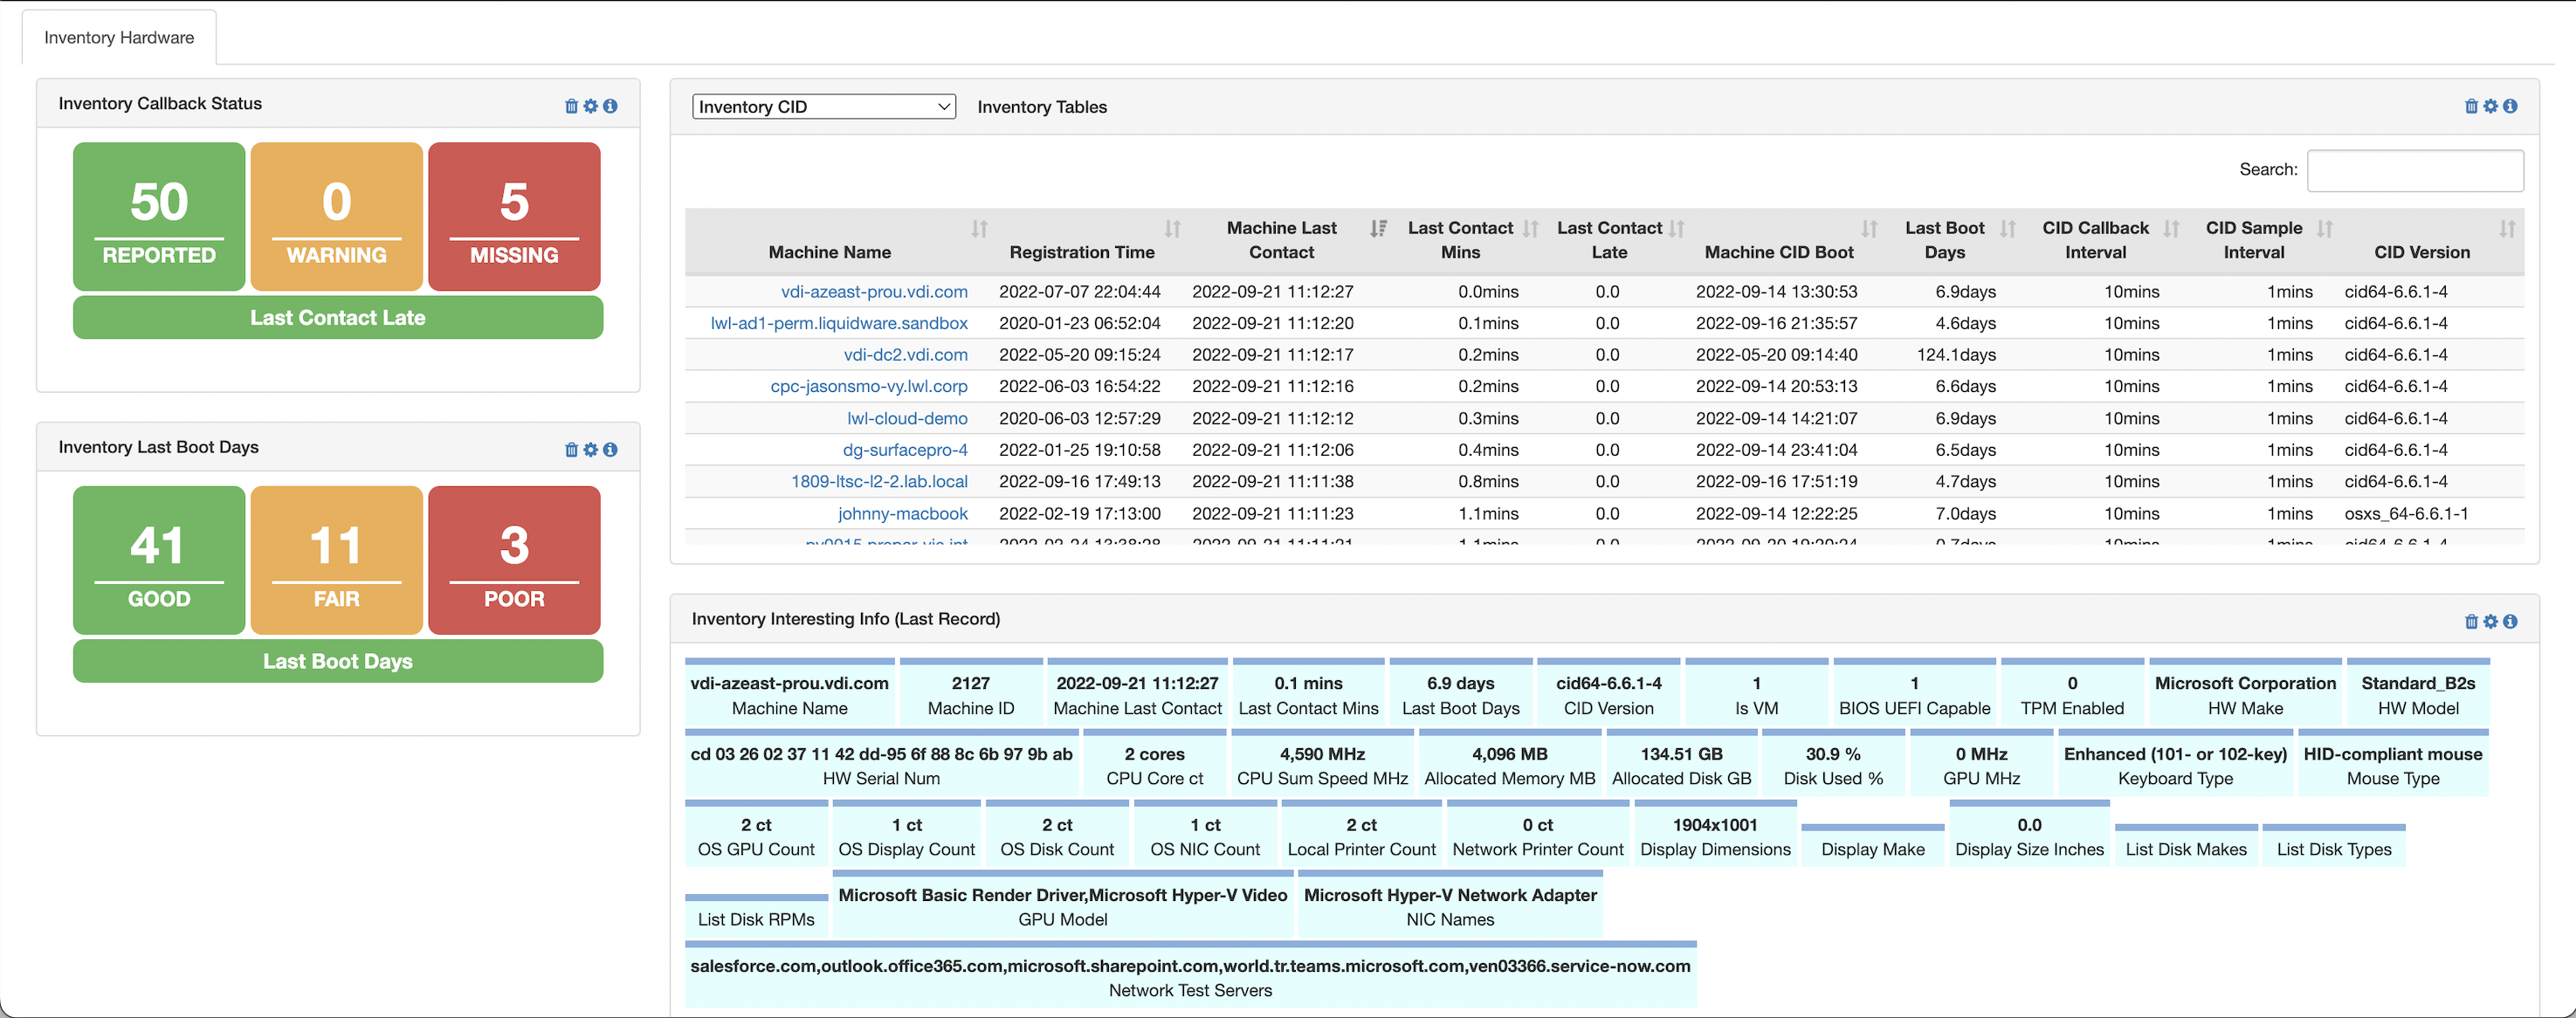Screen dimensions: 2576x1018
Task: Click info icon in Inventory Tables panel
Action: 2510,106
